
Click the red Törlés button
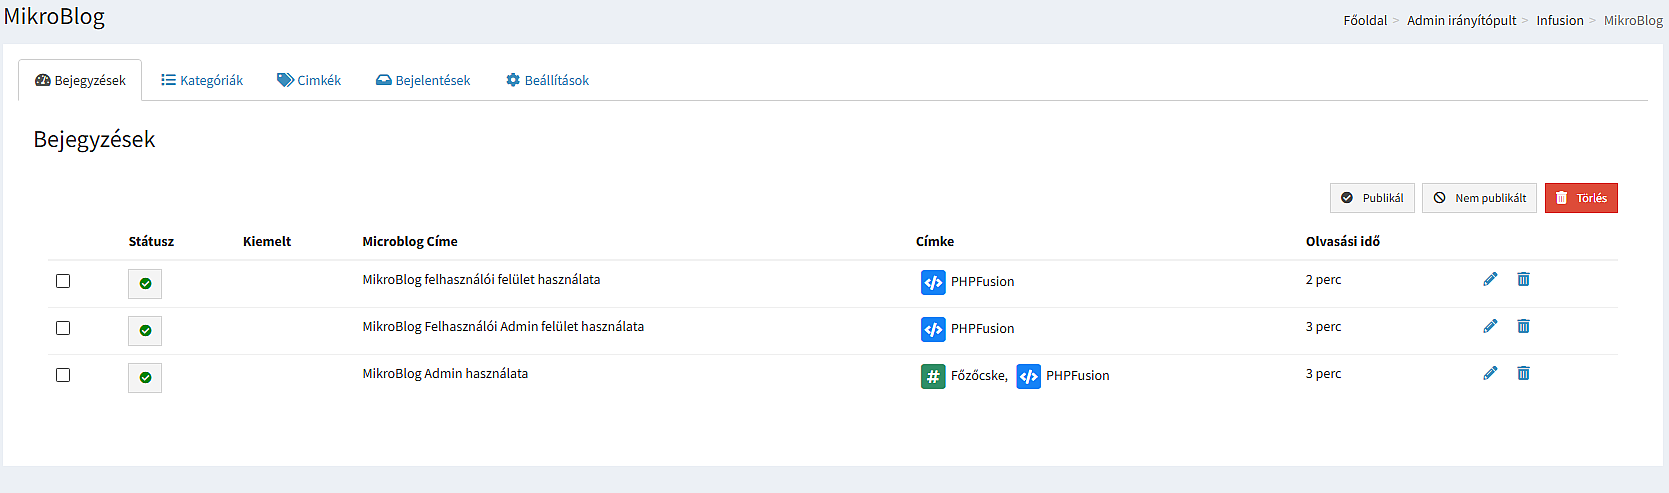click(x=1581, y=198)
